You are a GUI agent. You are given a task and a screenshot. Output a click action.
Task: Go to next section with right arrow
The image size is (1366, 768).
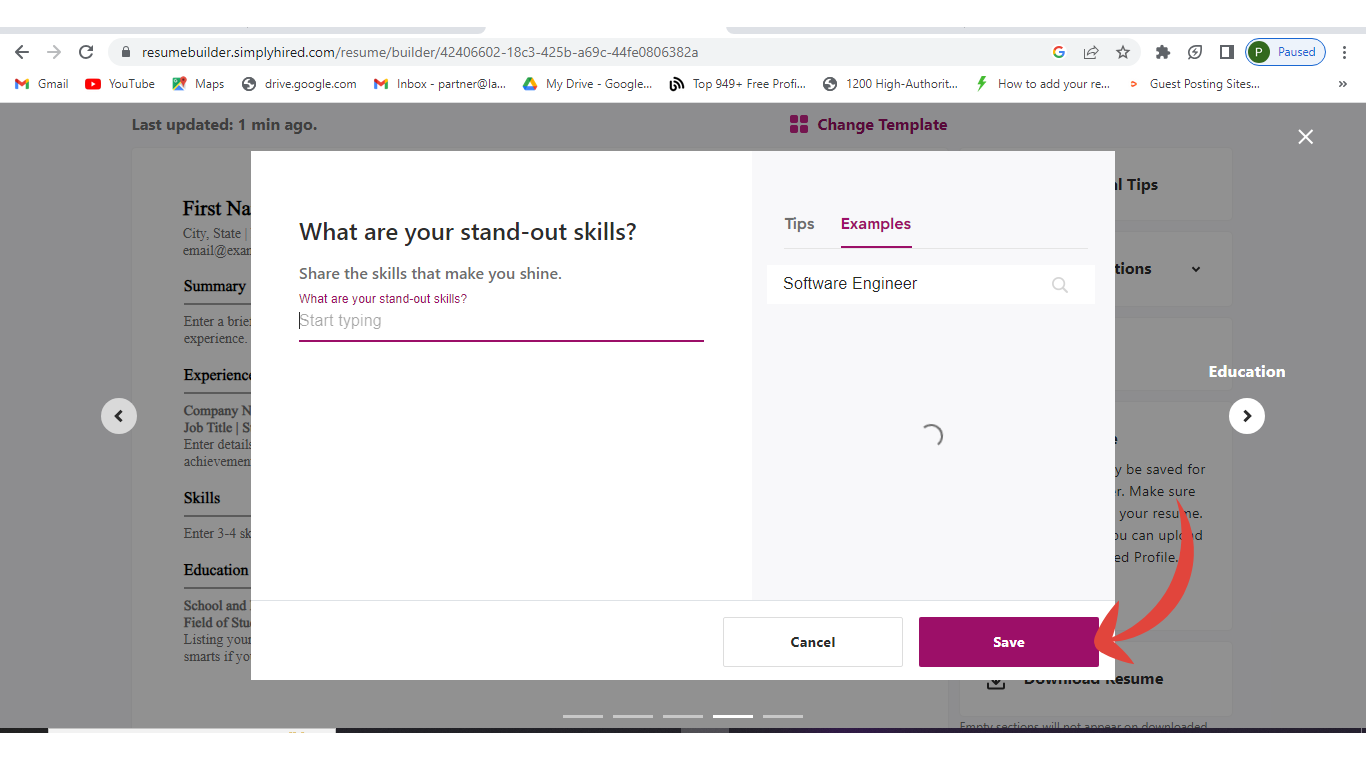pos(1246,416)
